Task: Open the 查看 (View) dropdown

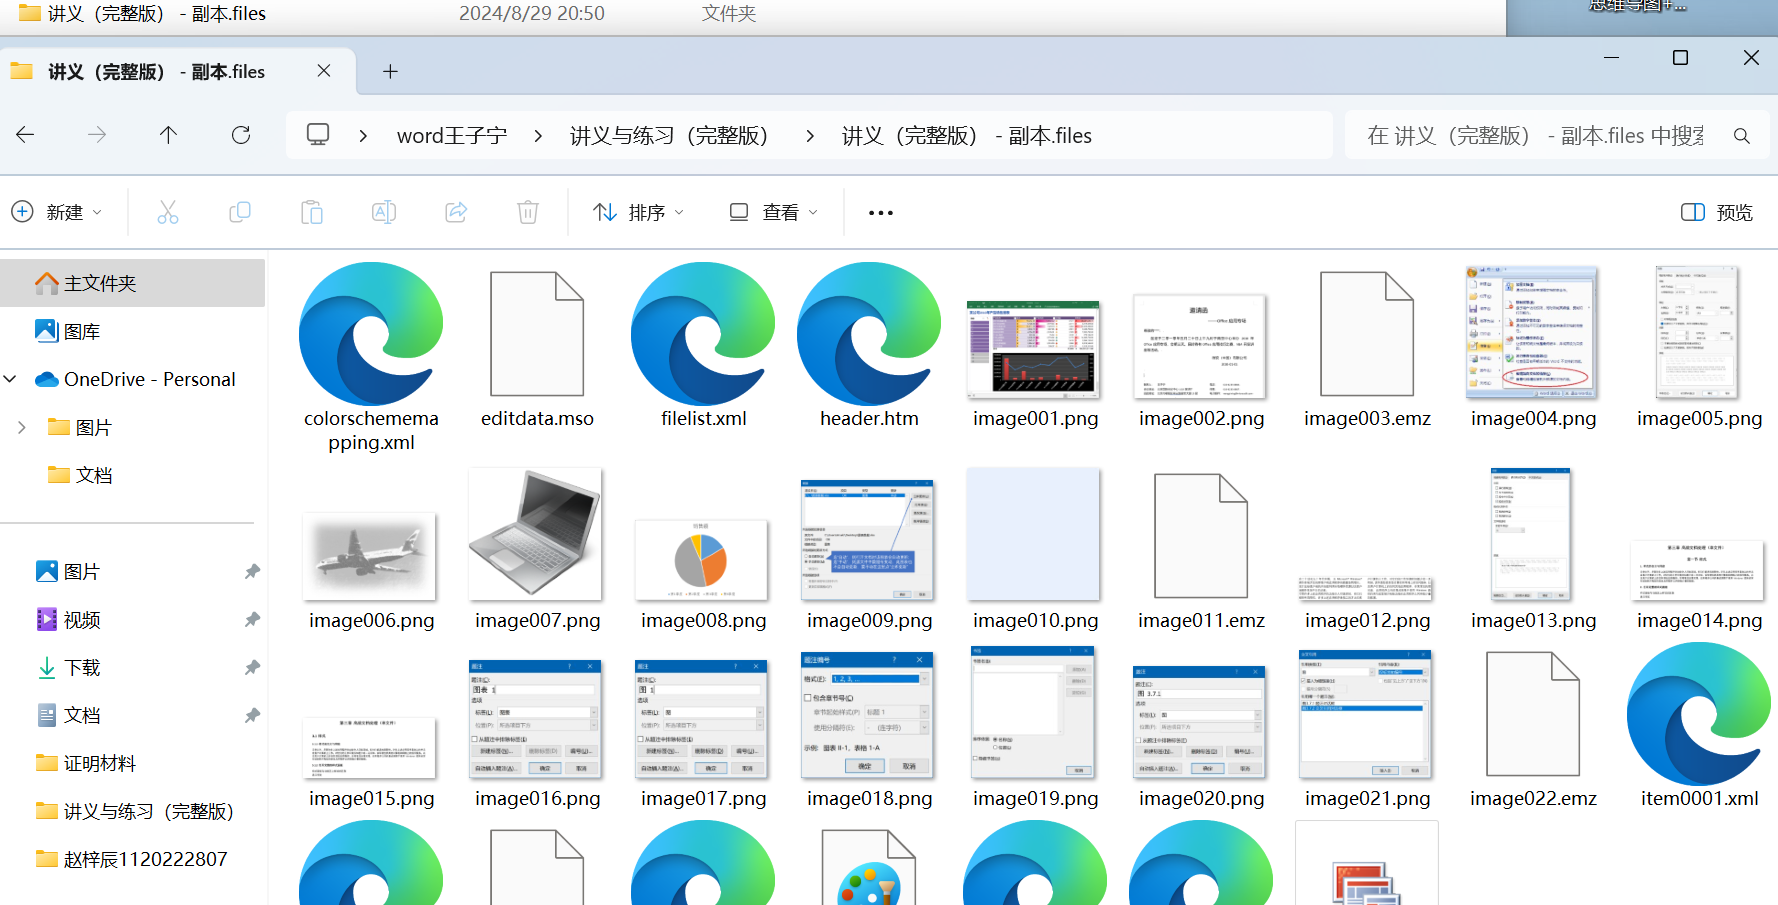Action: pos(774,212)
